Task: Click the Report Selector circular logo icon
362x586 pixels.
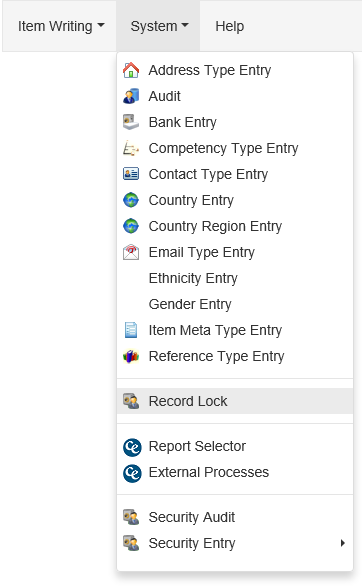Action: coord(132,447)
